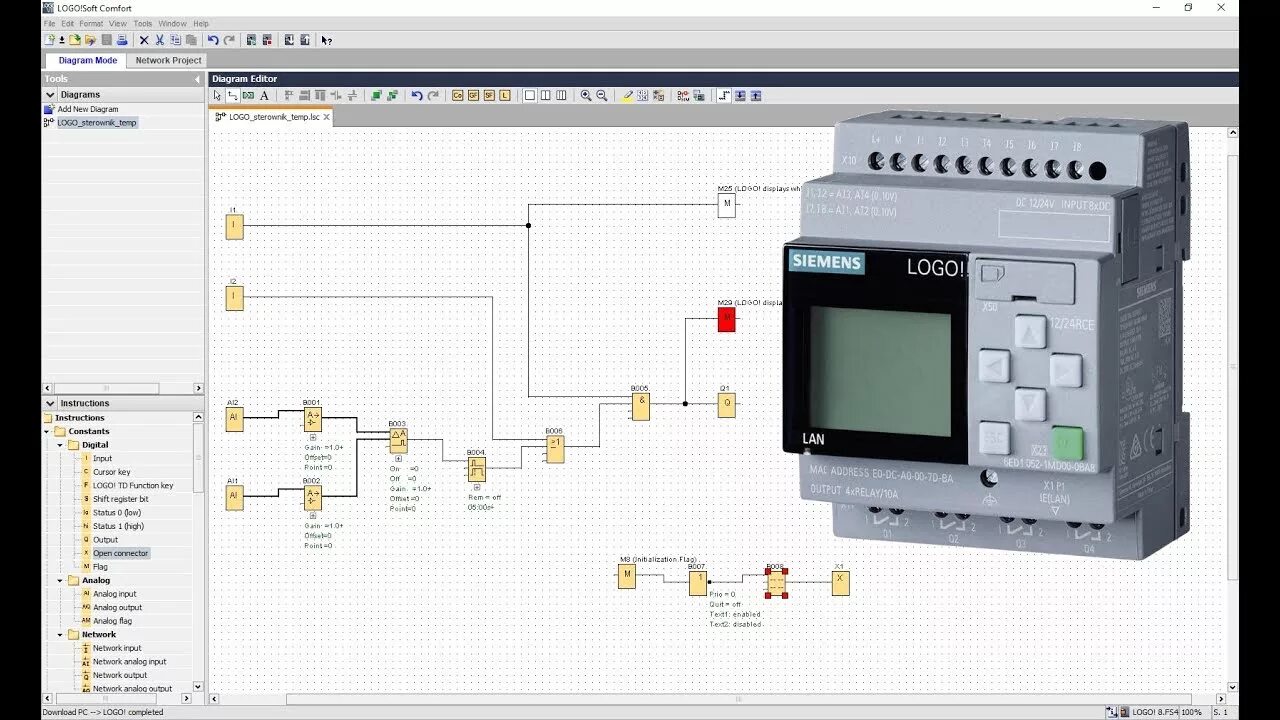This screenshot has width=1280, height=720.
Task: Expand the B001 block parameters toggle
Action: (x=313, y=437)
